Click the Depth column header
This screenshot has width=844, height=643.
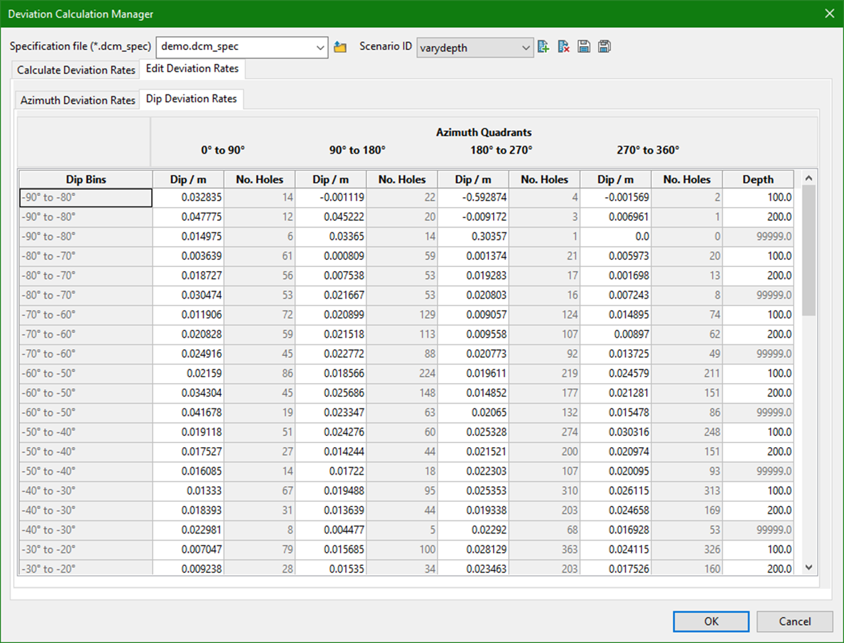pos(757,180)
